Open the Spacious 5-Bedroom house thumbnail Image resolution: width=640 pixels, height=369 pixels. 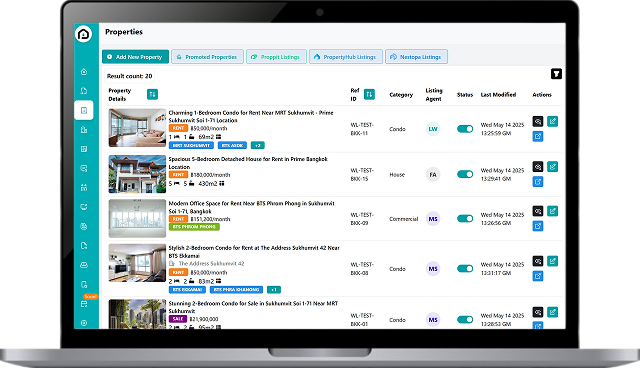[137, 174]
